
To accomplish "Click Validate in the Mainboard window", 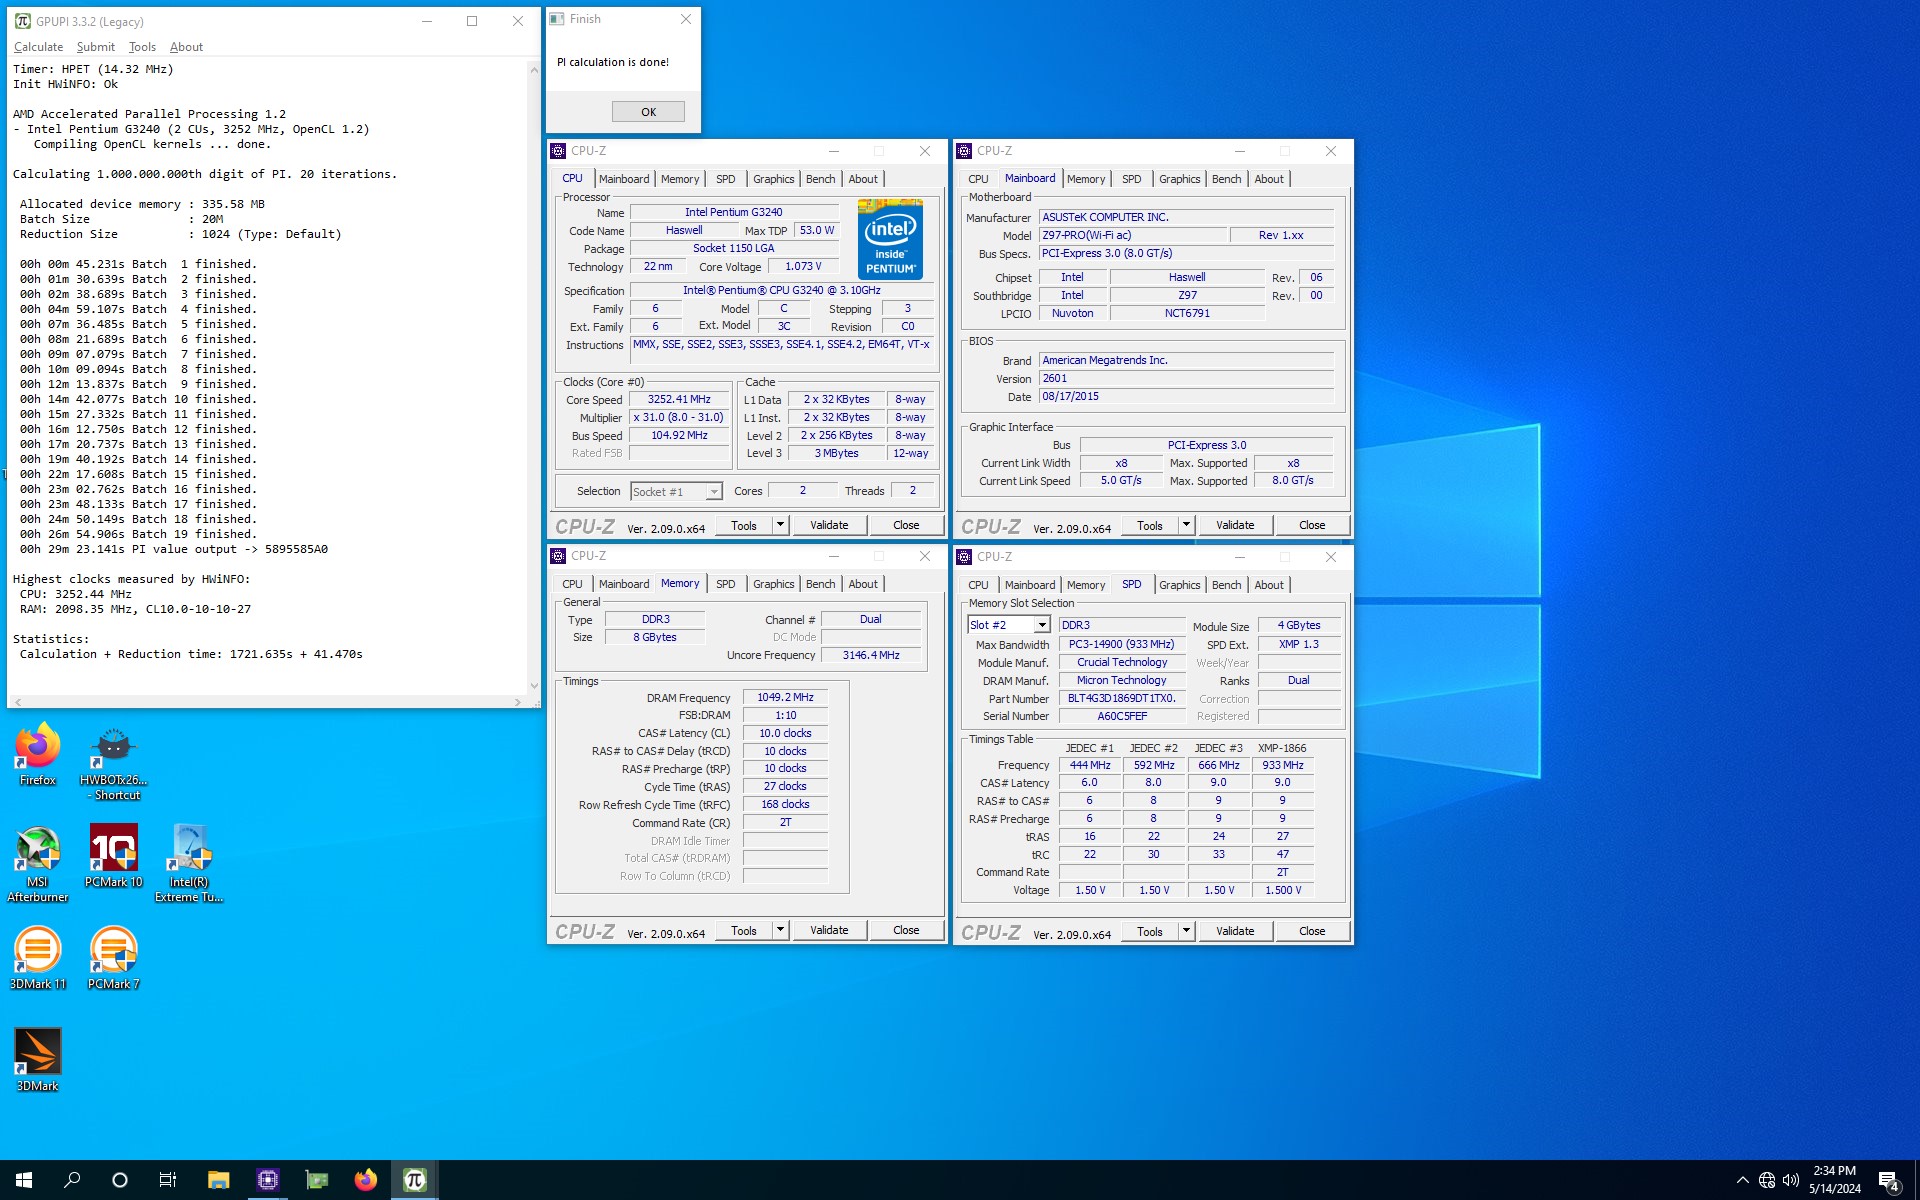I will (1235, 525).
